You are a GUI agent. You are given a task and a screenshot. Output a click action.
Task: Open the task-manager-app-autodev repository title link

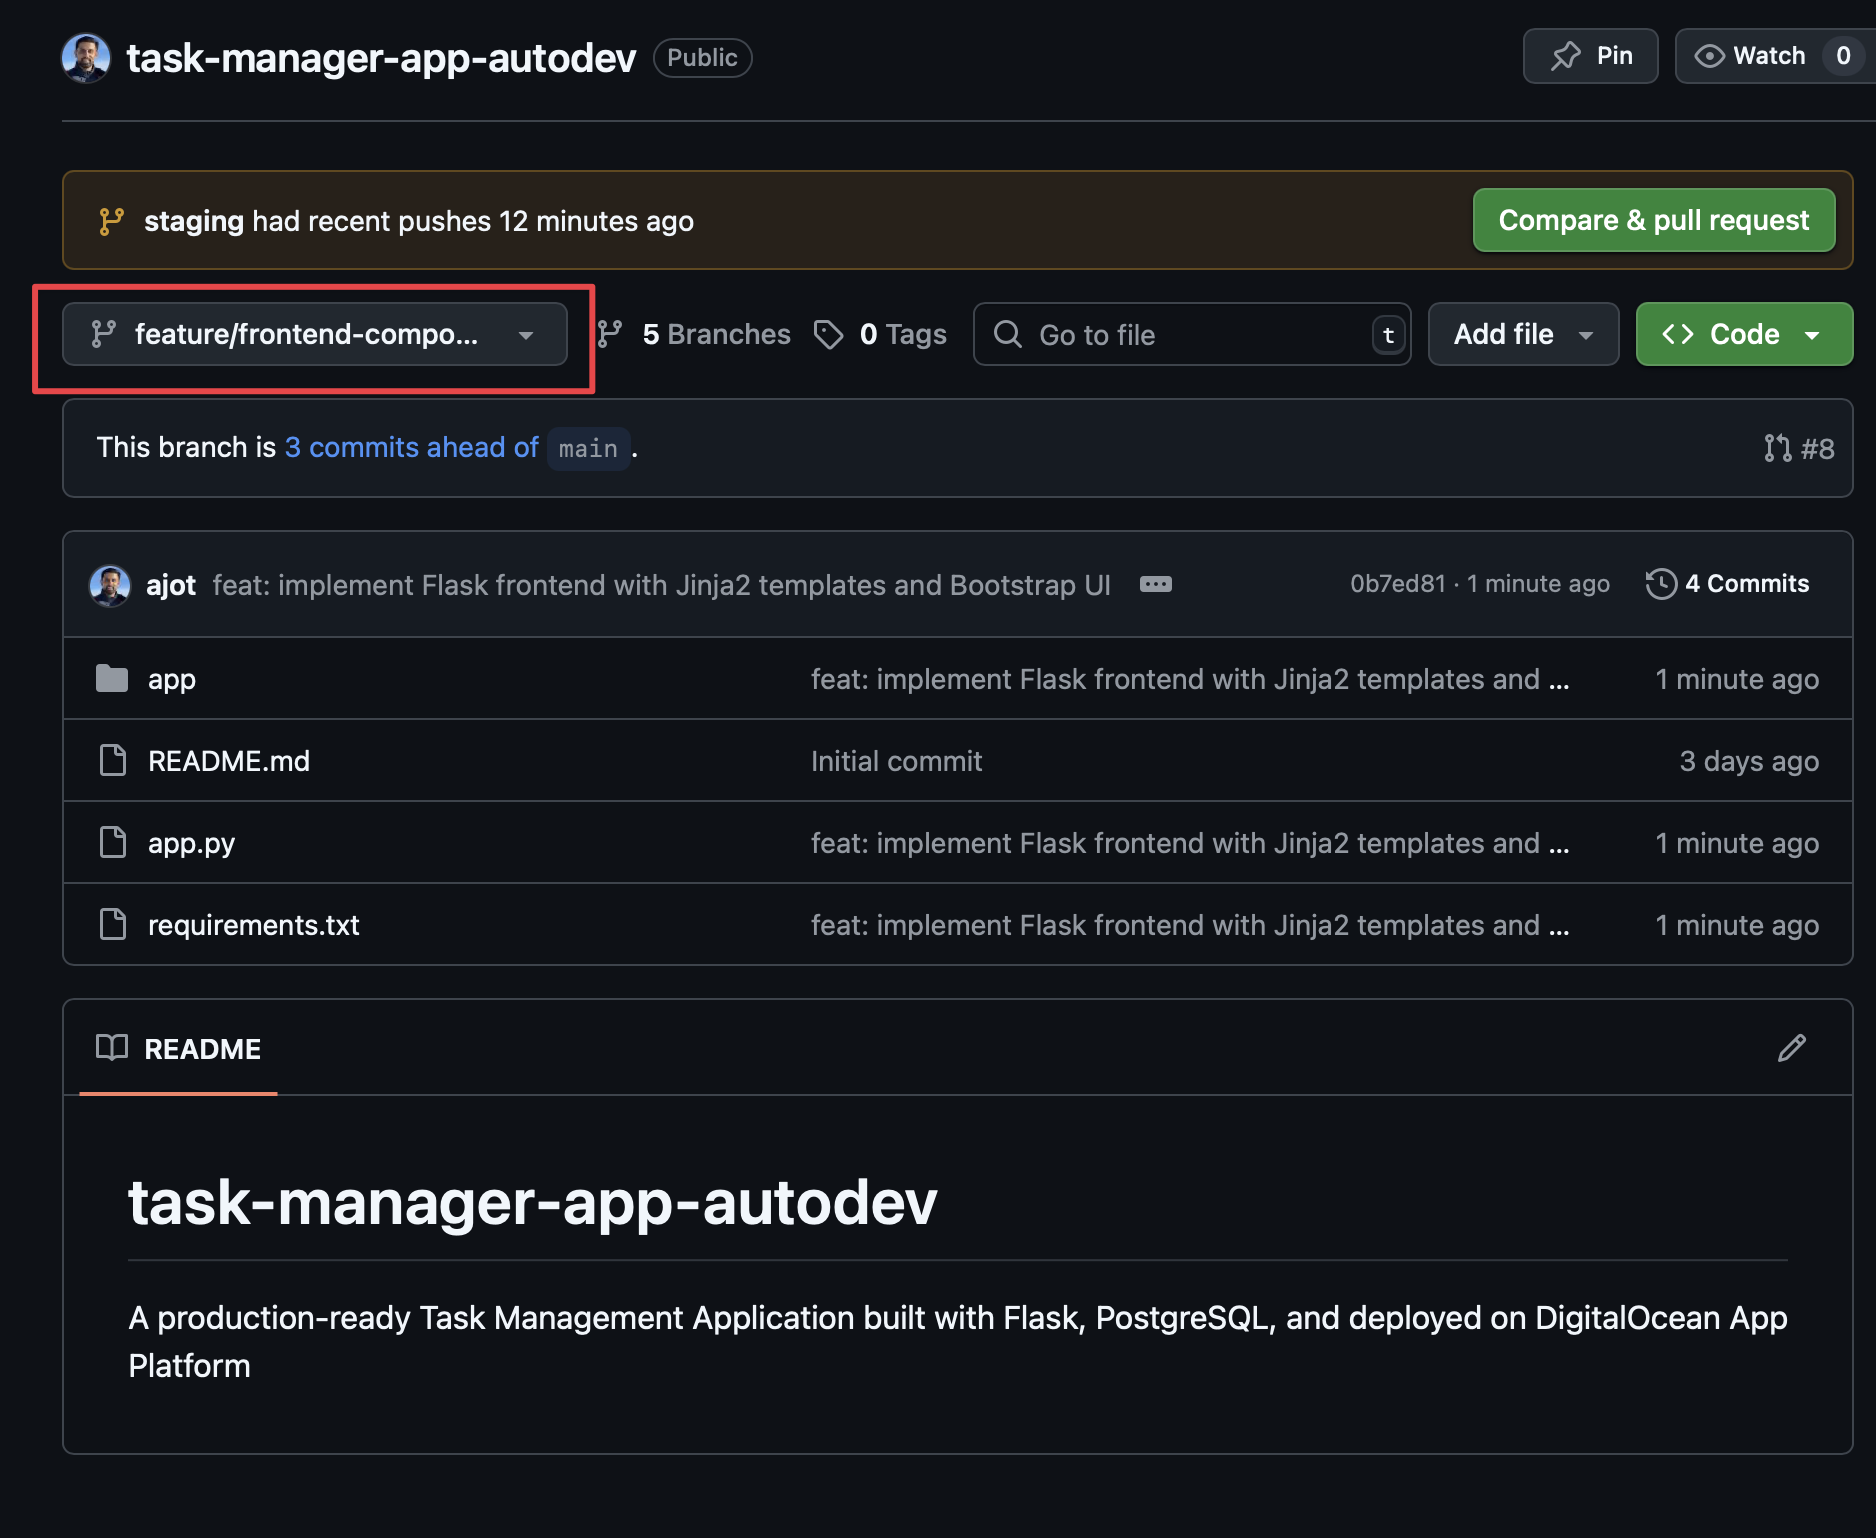click(x=381, y=58)
